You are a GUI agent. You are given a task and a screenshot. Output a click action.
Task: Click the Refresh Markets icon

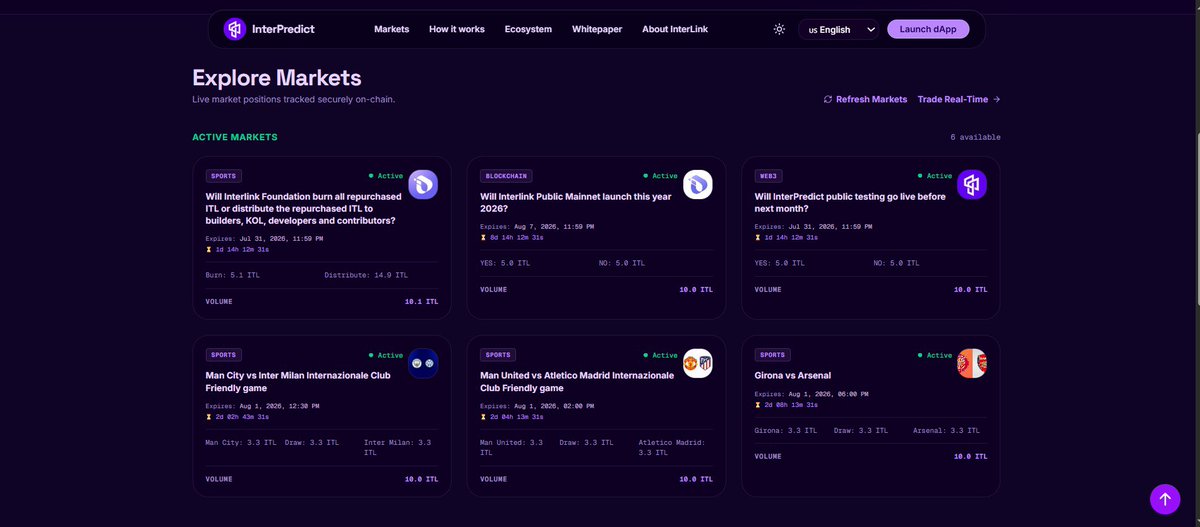coord(828,99)
